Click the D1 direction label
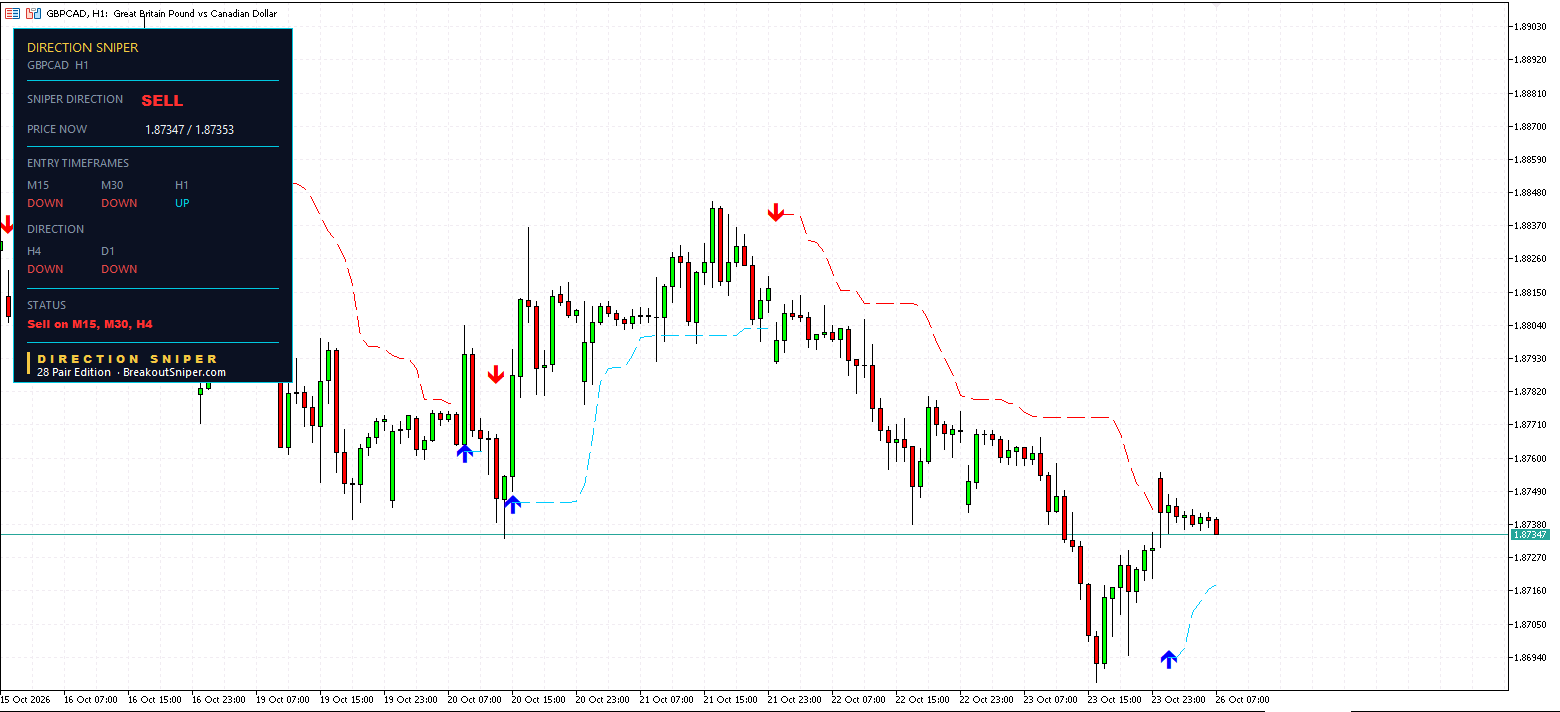This screenshot has height=712, width=1560. coord(108,251)
